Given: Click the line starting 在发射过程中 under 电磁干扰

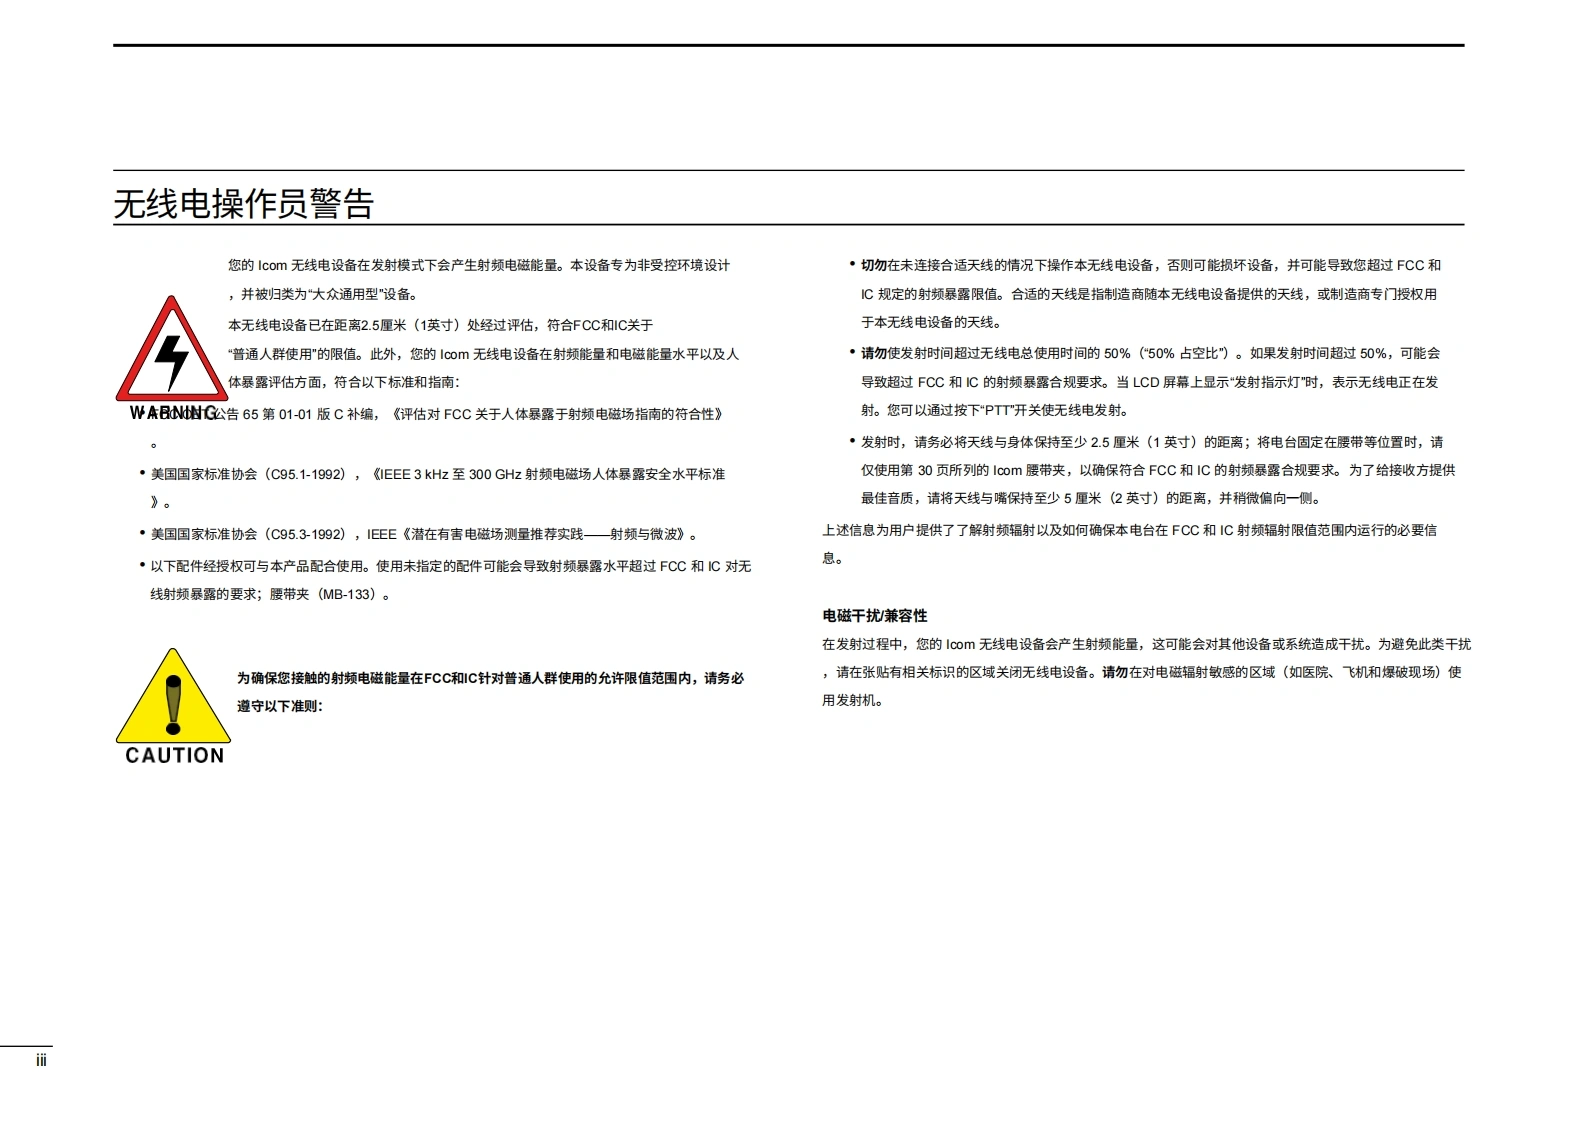Looking at the screenshot, I should coord(1145,645).
